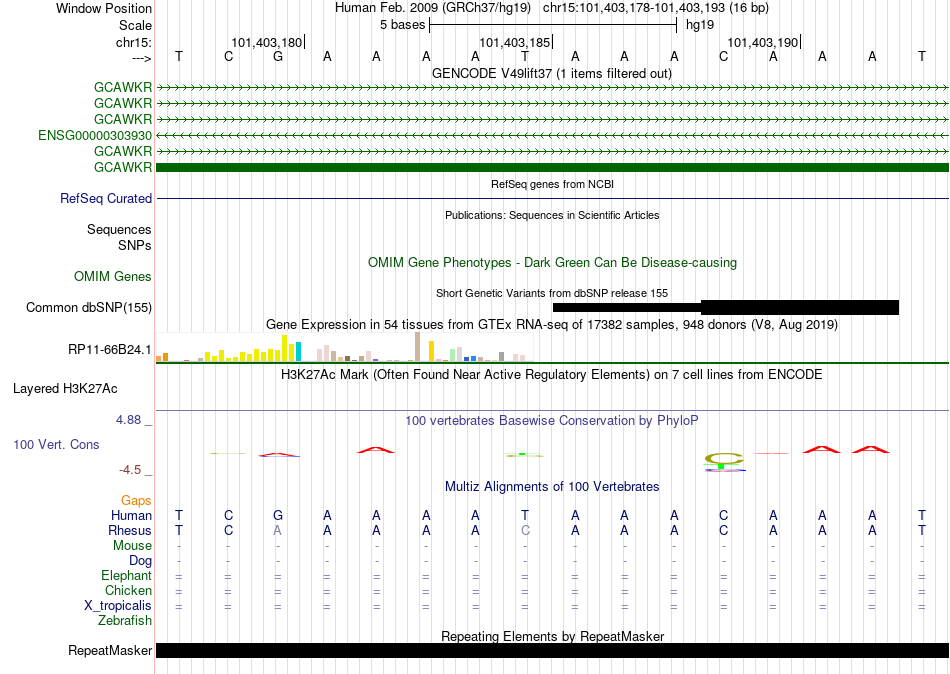
Task: Click the GENCODE V49lift37 track title
Action: 551,73
